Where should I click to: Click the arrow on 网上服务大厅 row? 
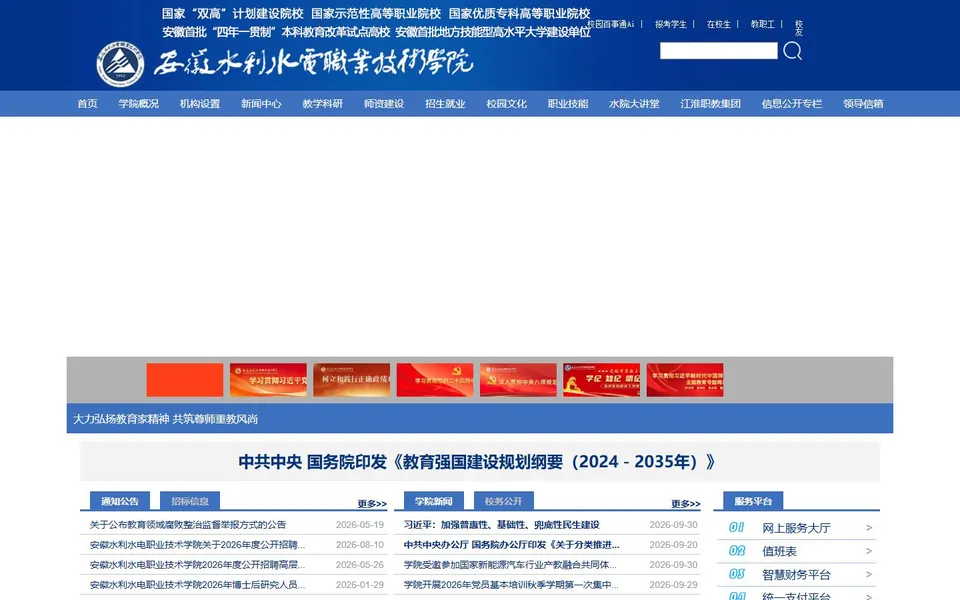pyautogui.click(x=869, y=528)
